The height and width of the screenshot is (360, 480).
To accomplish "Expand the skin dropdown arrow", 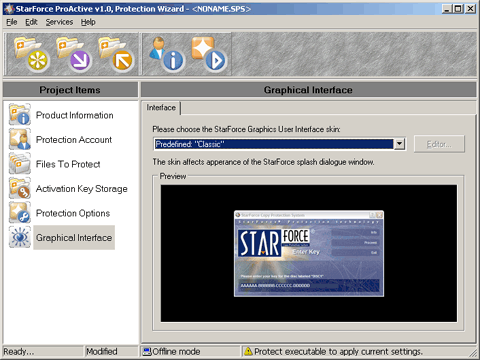I will [399, 144].
